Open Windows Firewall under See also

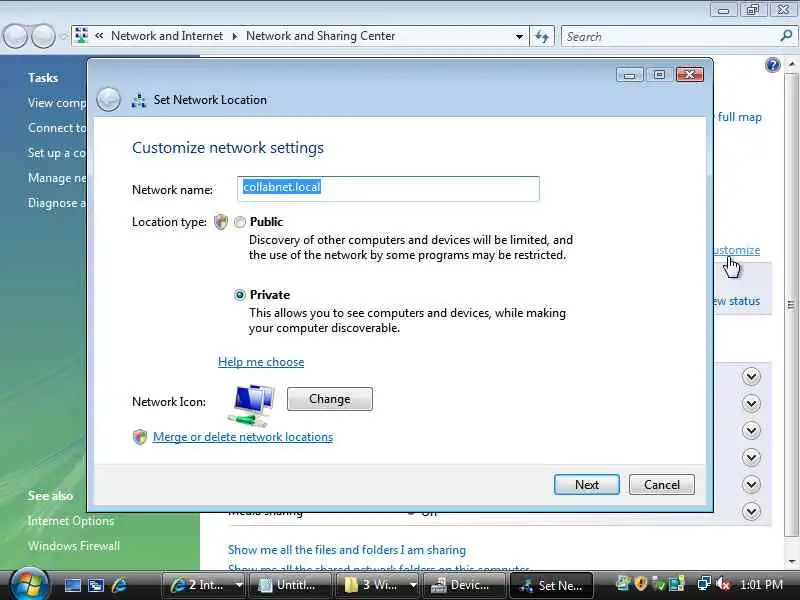[x=74, y=546]
